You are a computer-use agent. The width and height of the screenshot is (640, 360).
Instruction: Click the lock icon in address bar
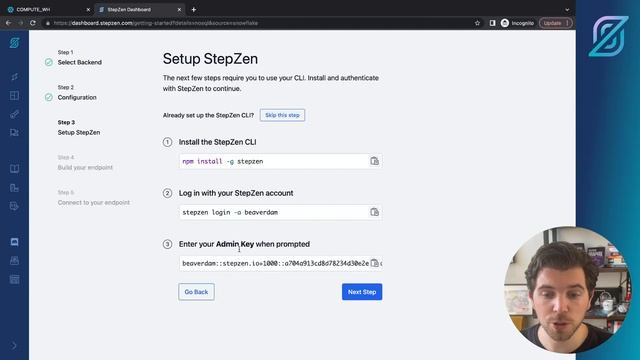[x=48, y=23]
